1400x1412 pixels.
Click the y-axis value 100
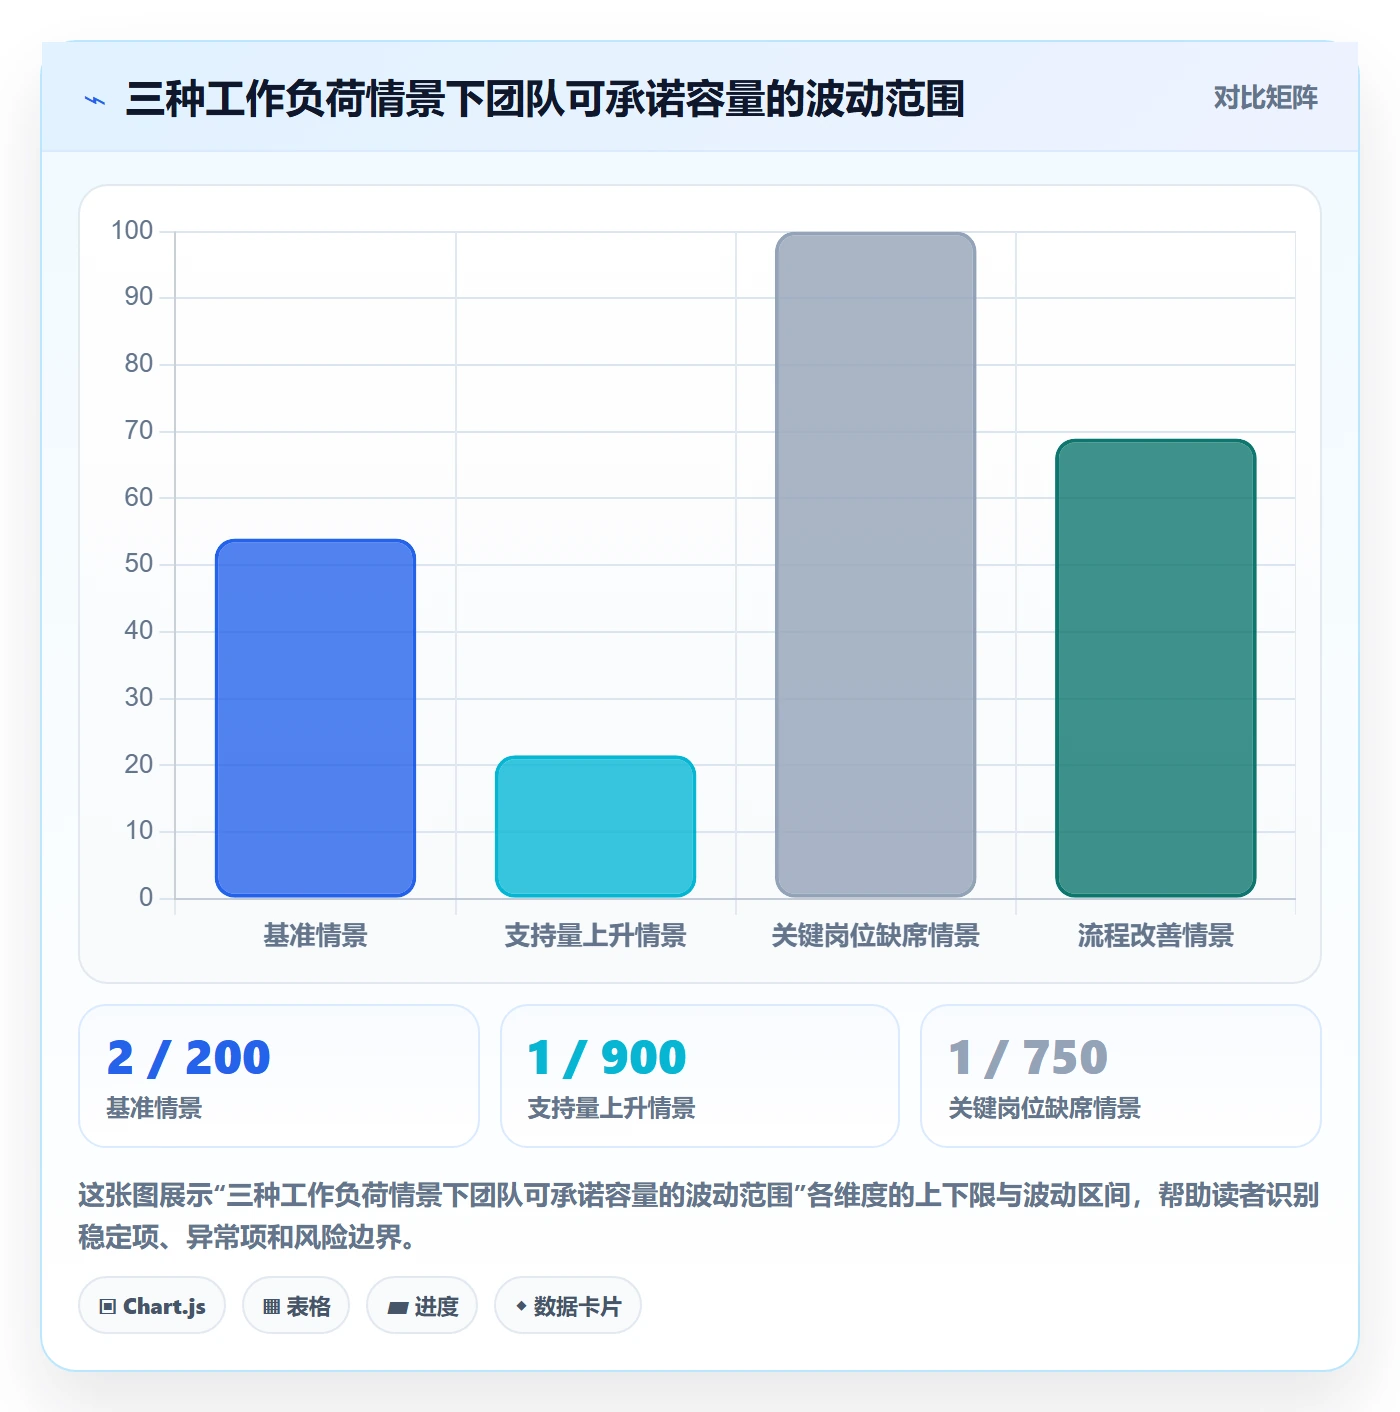(x=132, y=231)
